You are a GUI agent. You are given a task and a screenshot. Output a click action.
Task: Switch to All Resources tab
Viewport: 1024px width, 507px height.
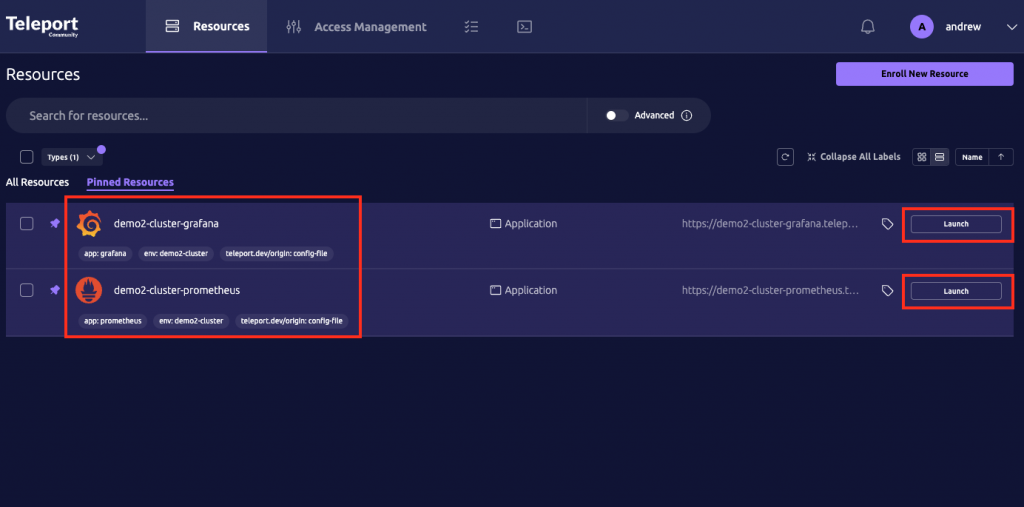pos(37,182)
